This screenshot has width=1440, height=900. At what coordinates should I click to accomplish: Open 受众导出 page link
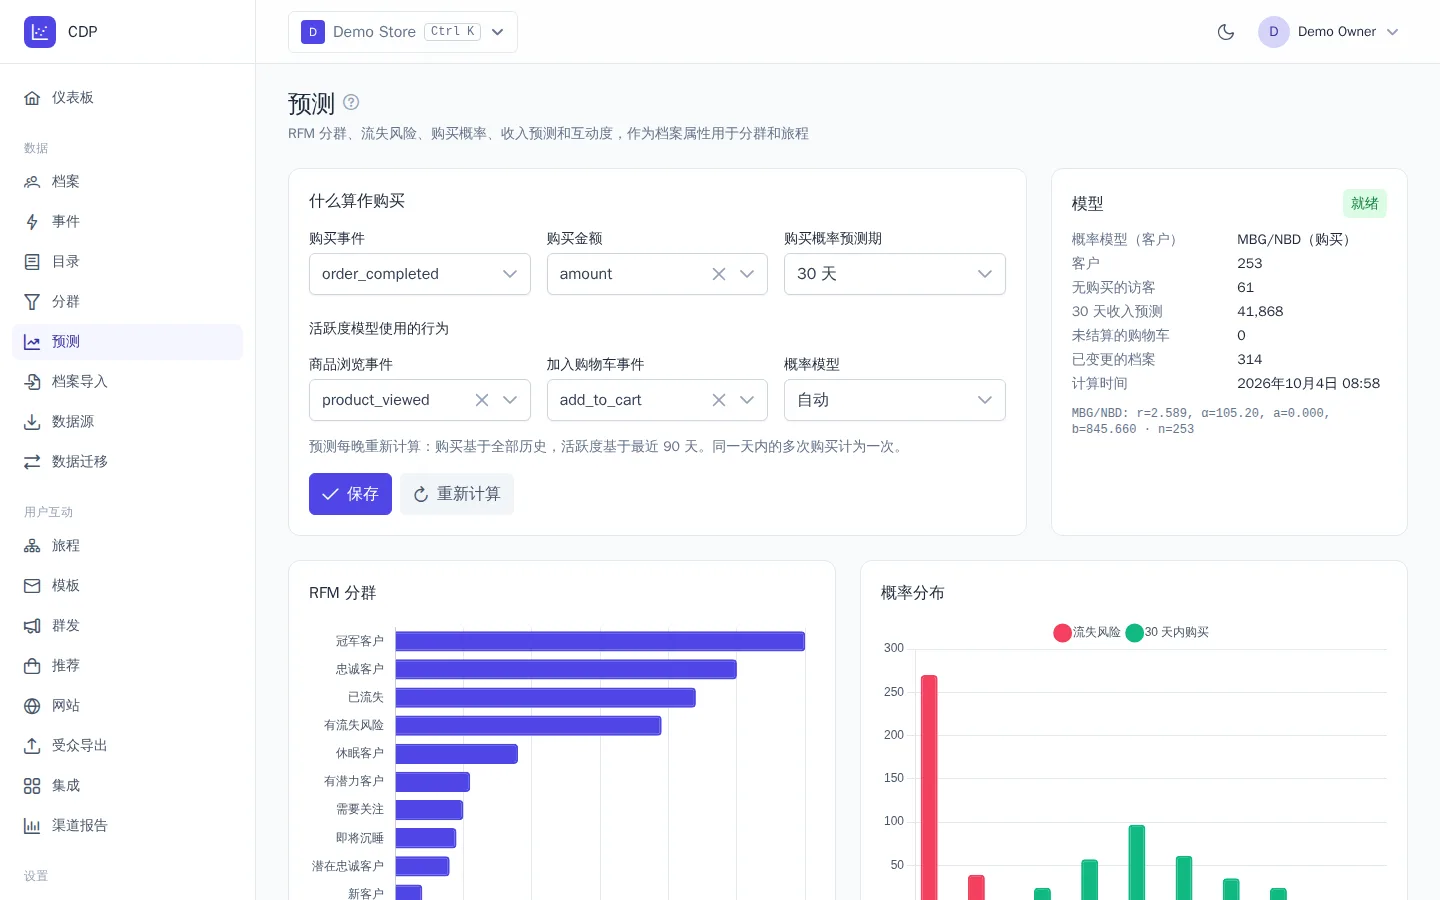coord(128,746)
